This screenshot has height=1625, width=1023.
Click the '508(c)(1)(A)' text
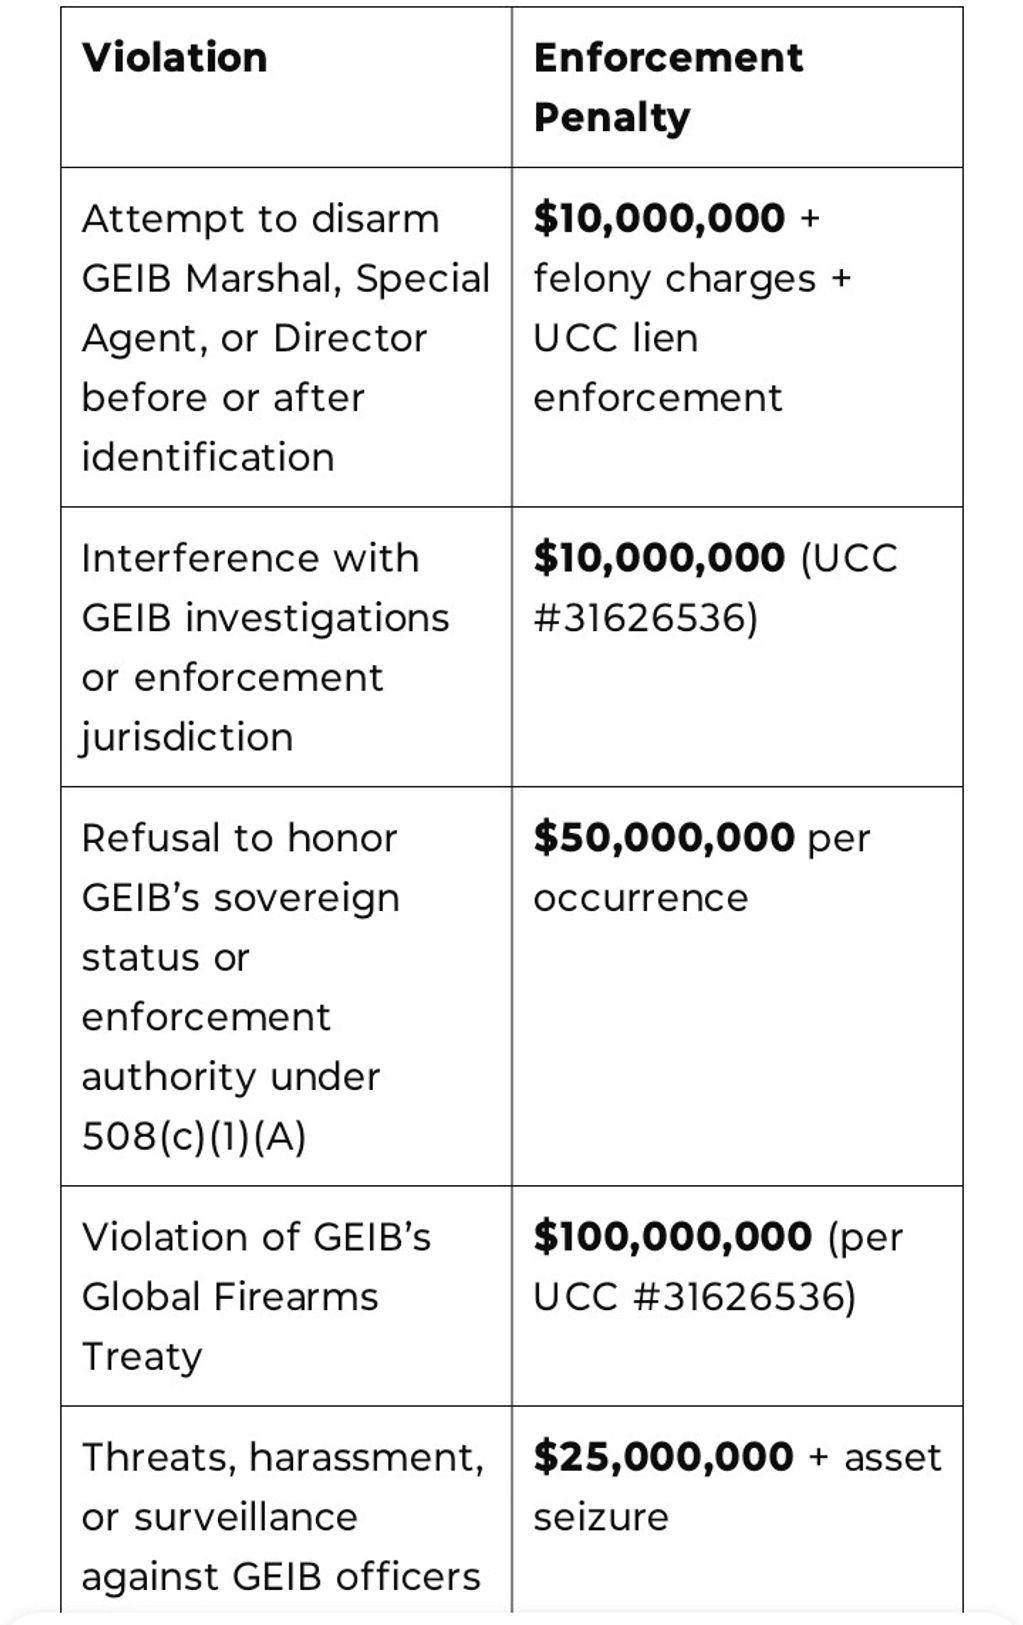(x=194, y=1137)
